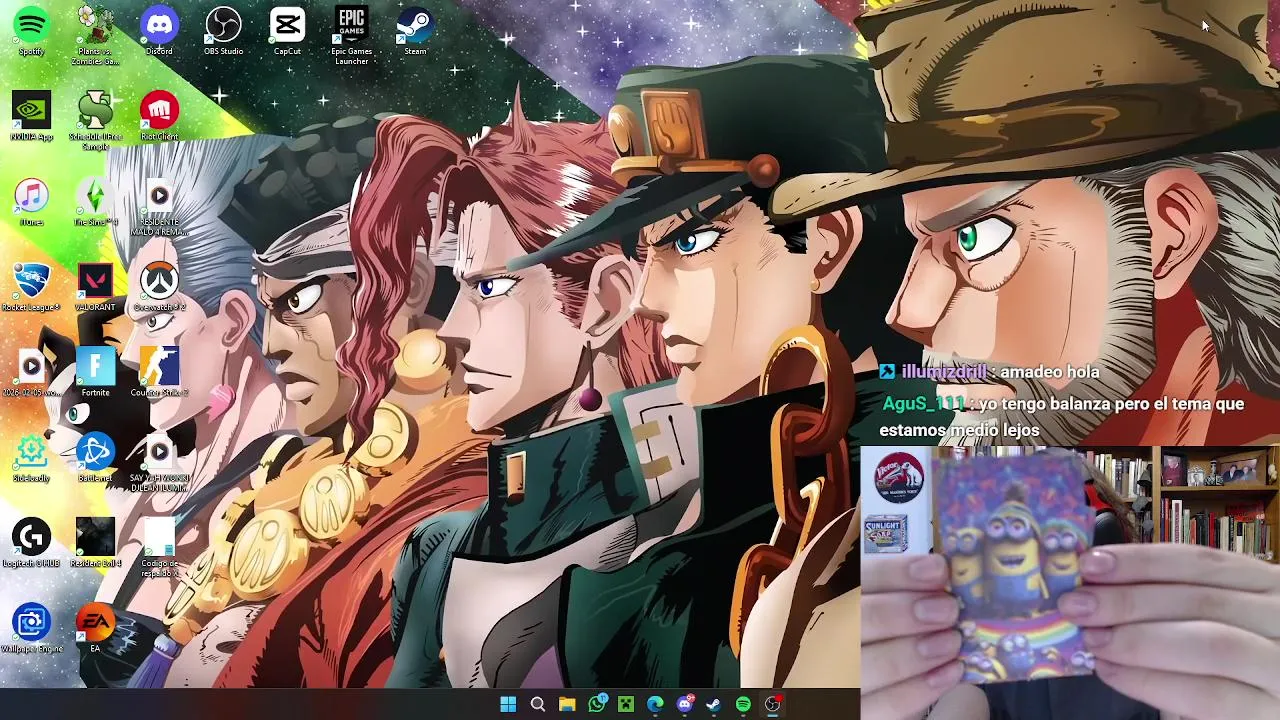1280x720 pixels.
Task: Open the Windows Start menu
Action: click(508, 704)
